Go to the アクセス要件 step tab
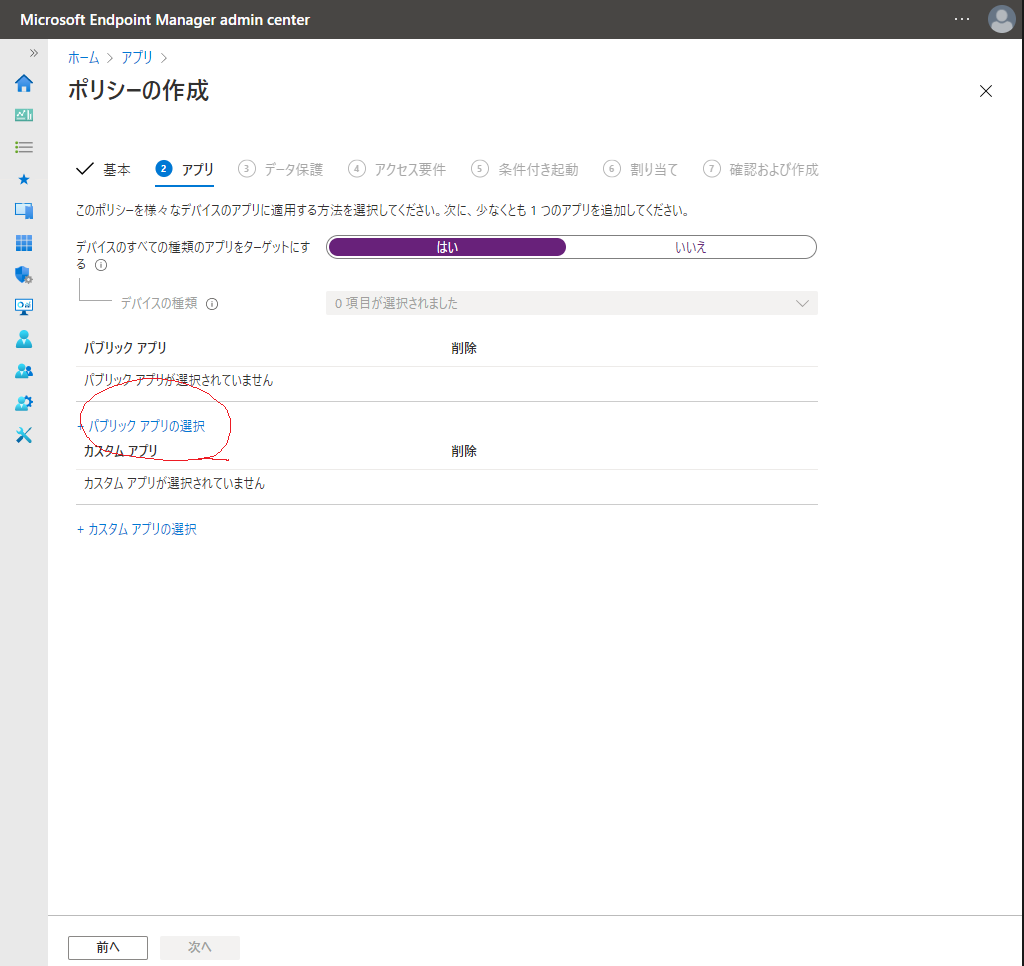1024x966 pixels. (x=397, y=170)
